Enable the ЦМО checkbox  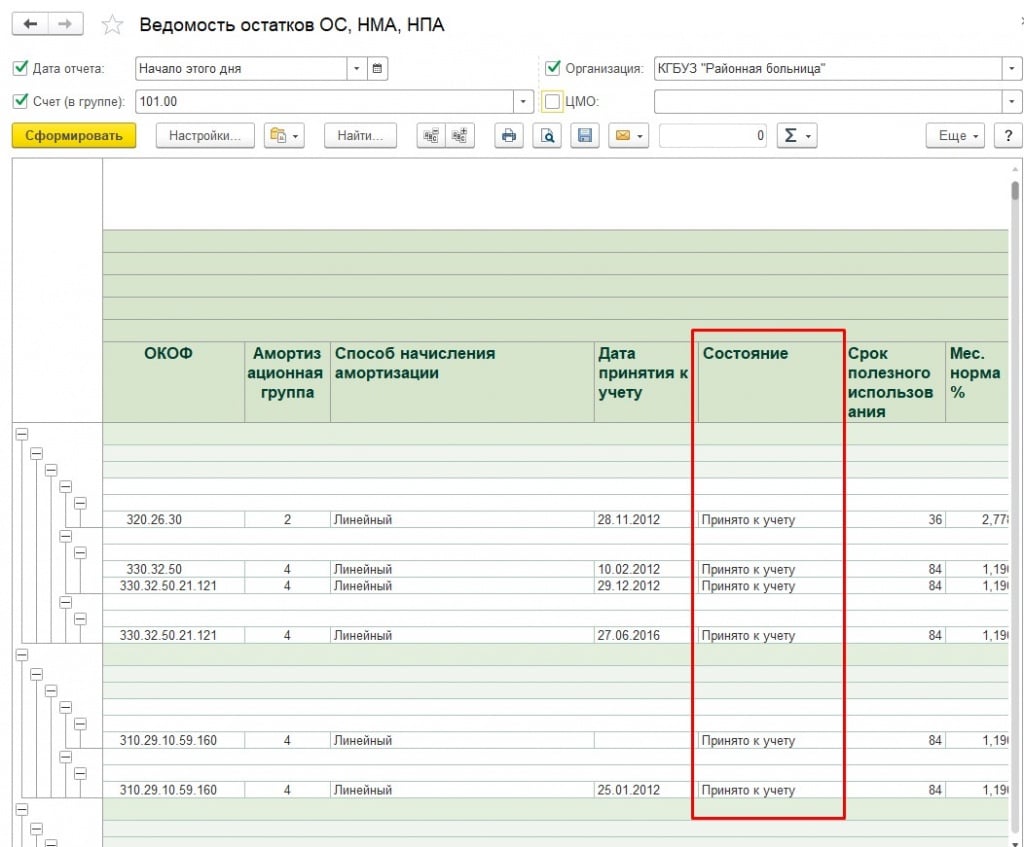[553, 102]
